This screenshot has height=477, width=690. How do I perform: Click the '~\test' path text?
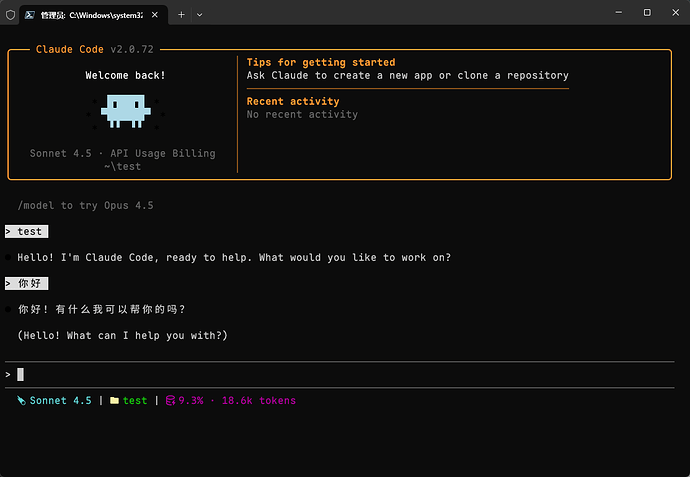(123, 166)
